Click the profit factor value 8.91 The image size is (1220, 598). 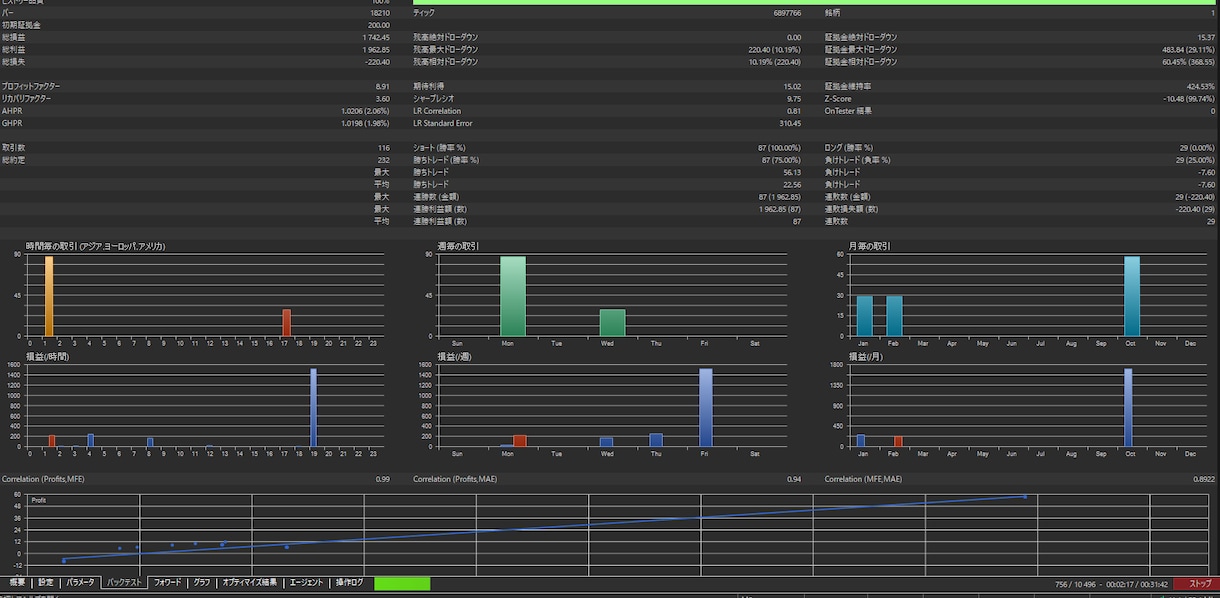(382, 87)
